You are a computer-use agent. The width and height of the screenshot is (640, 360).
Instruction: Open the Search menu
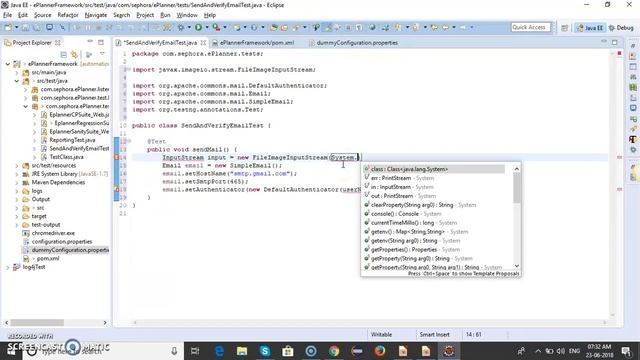(x=121, y=15)
